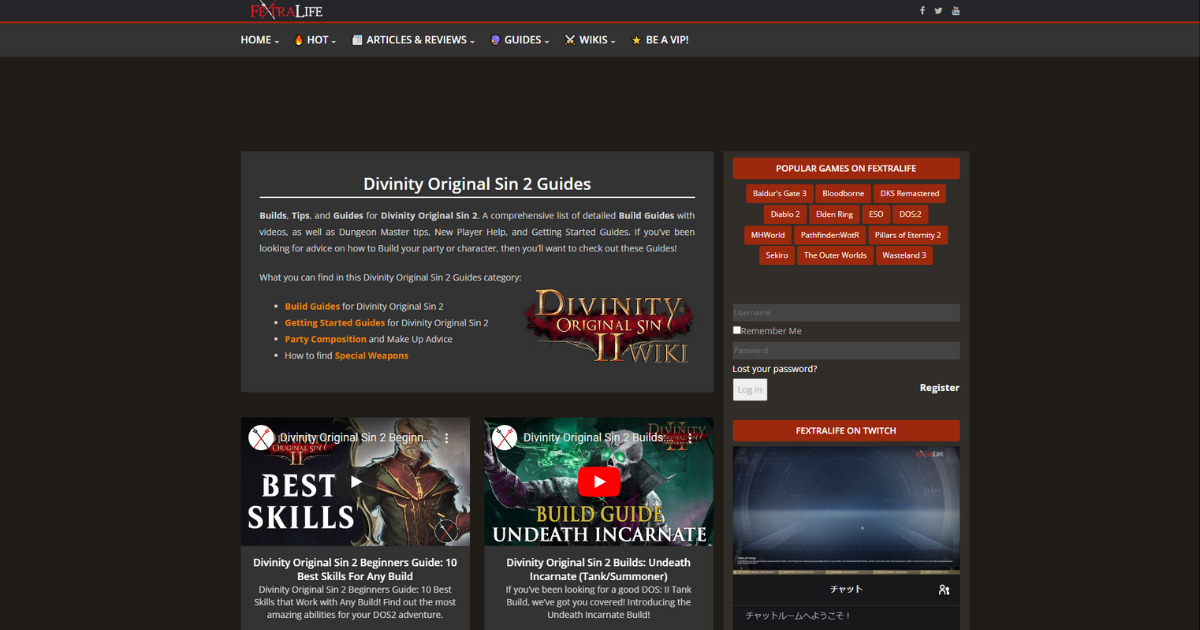1200x630 pixels.
Task: Open the three-dot menu on the Best Skills video
Action: [446, 438]
